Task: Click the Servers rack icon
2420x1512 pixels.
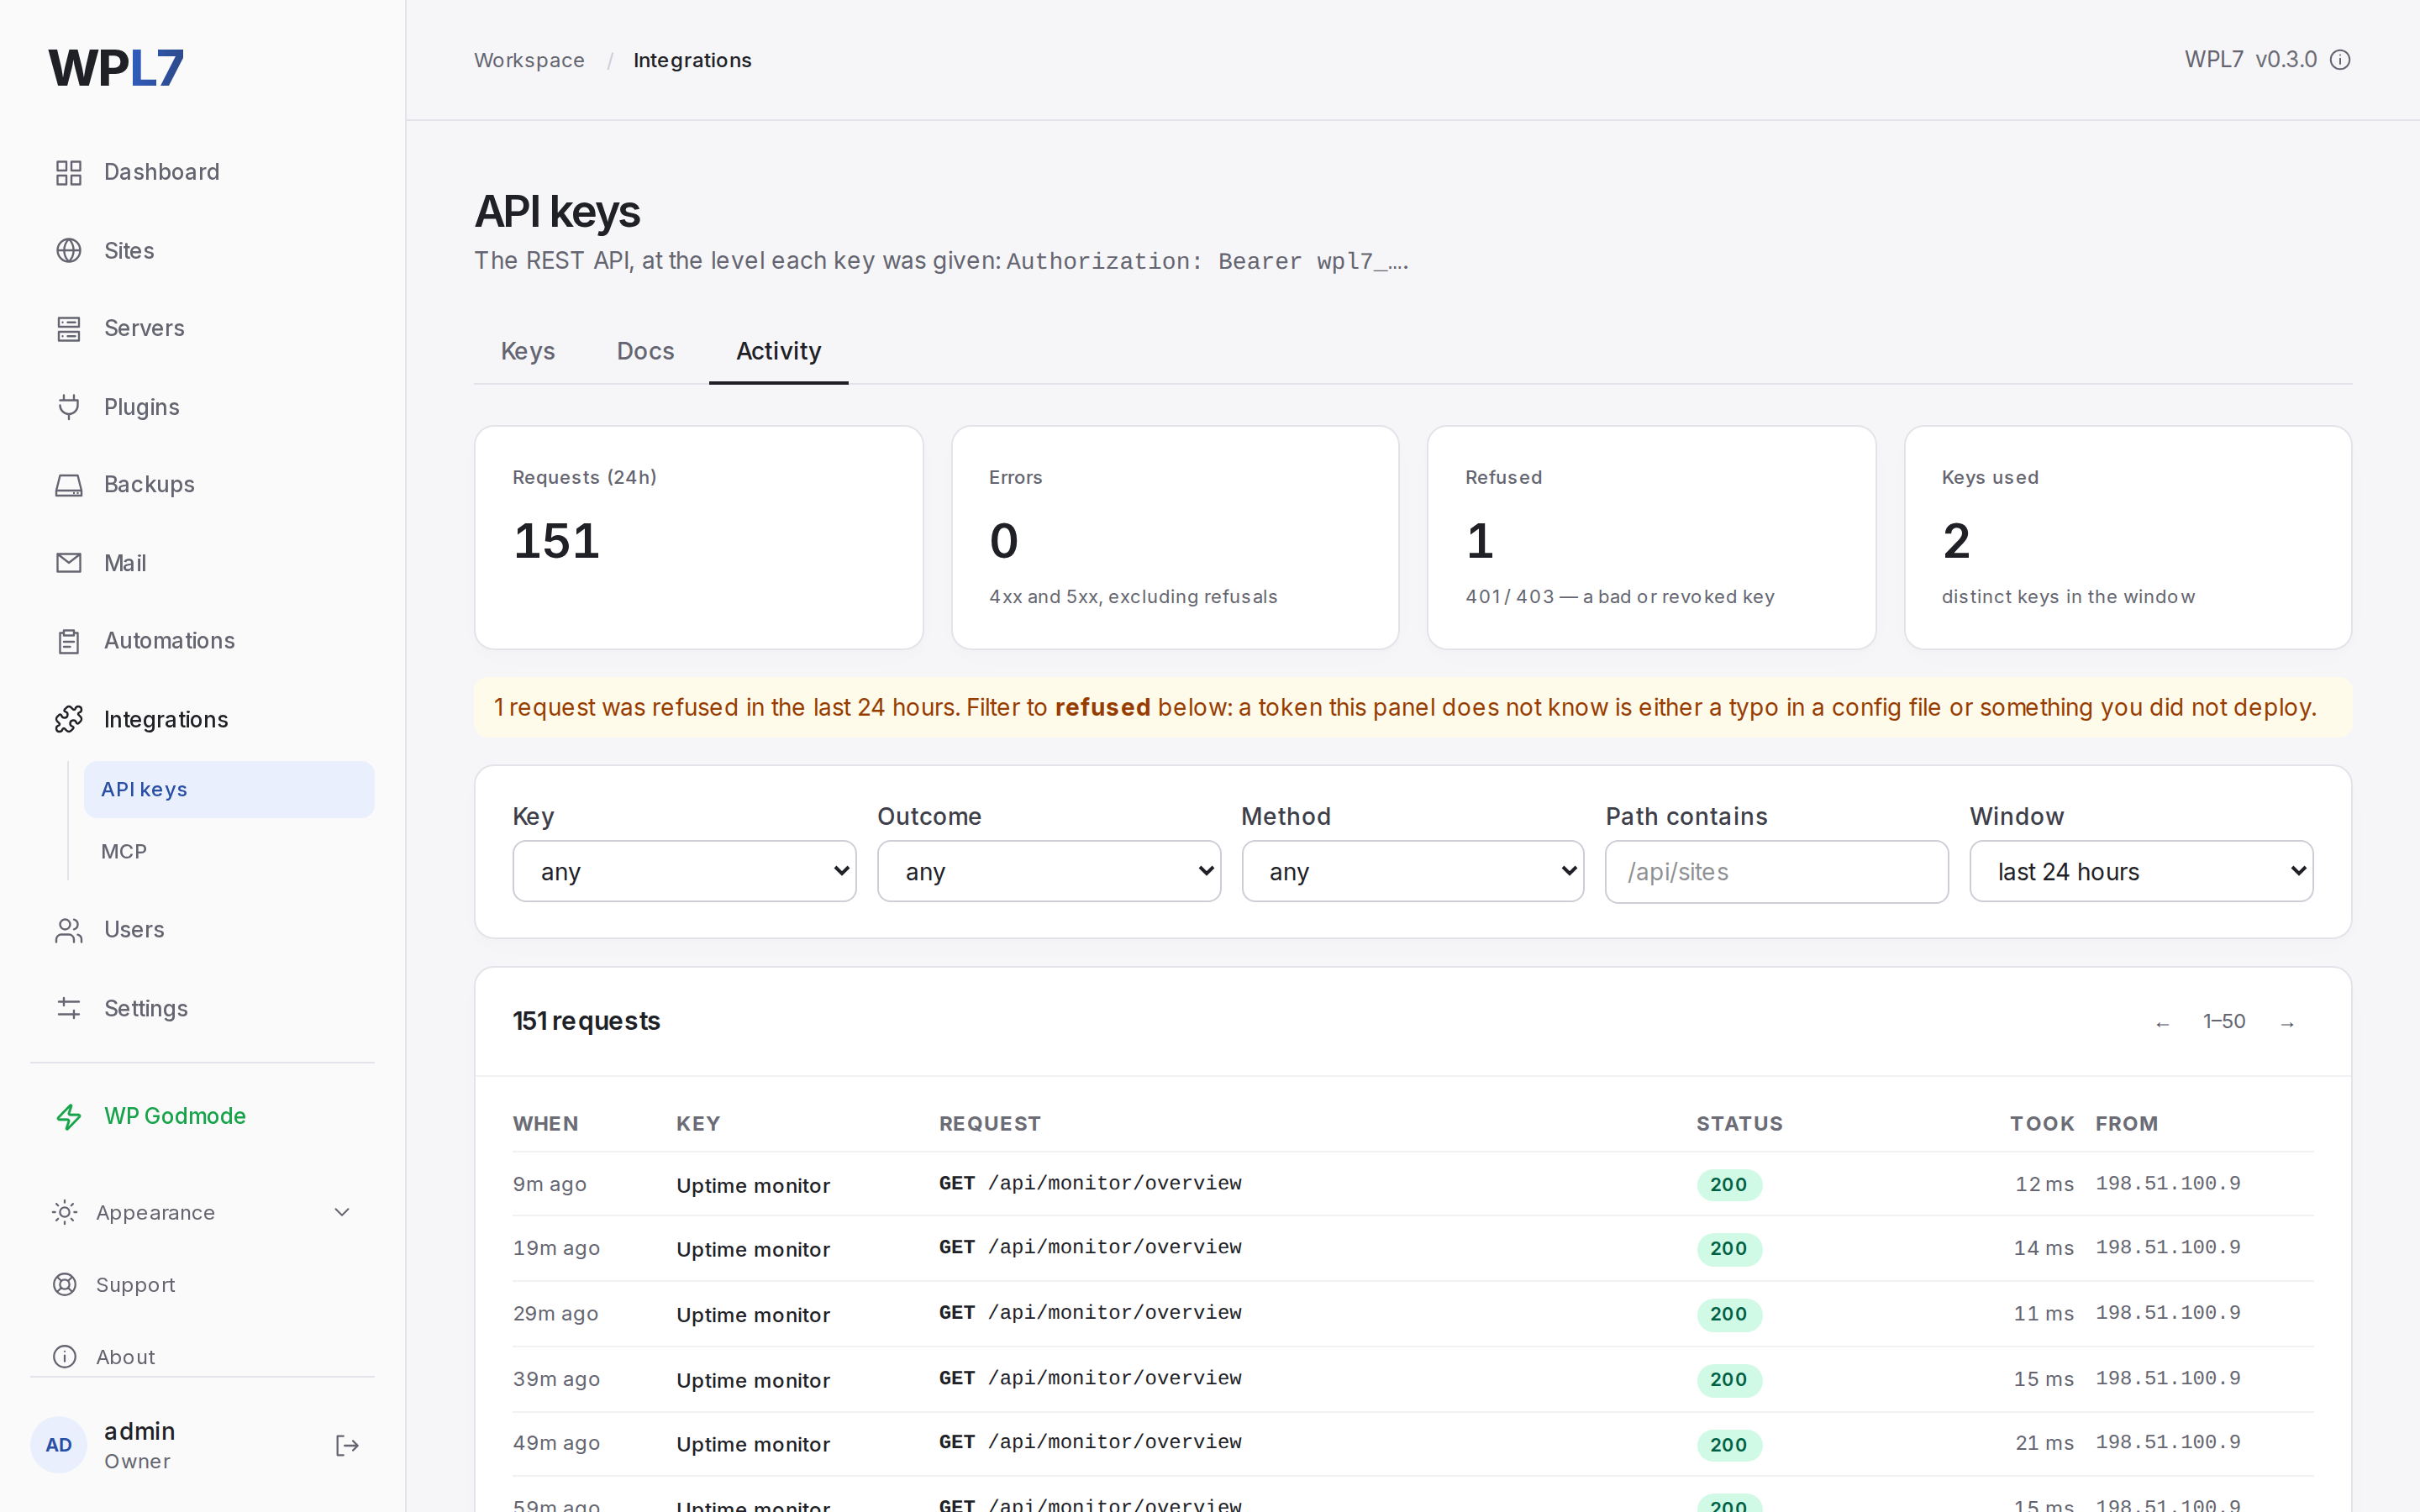Action: coord(68,328)
